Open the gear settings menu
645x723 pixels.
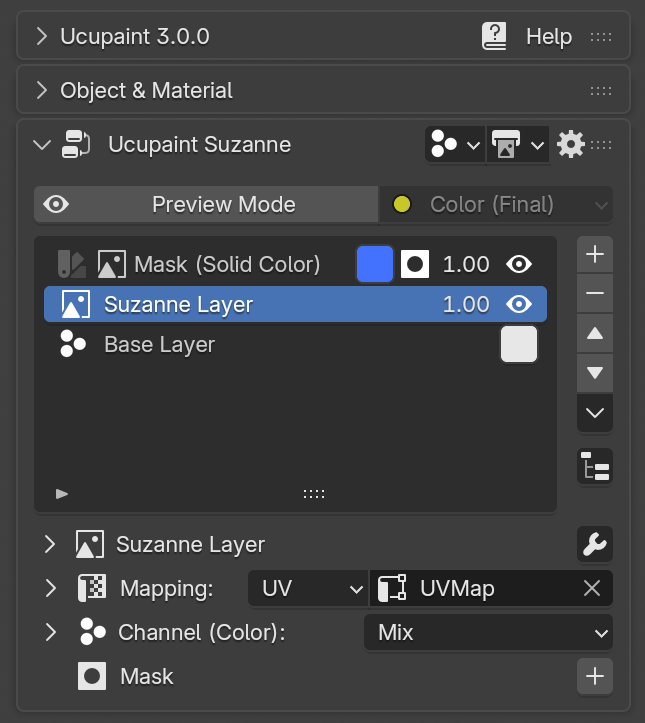coord(570,145)
